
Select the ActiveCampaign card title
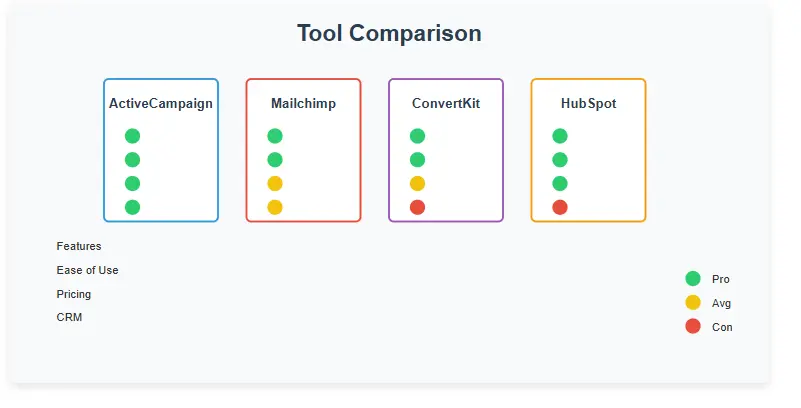tap(161, 103)
